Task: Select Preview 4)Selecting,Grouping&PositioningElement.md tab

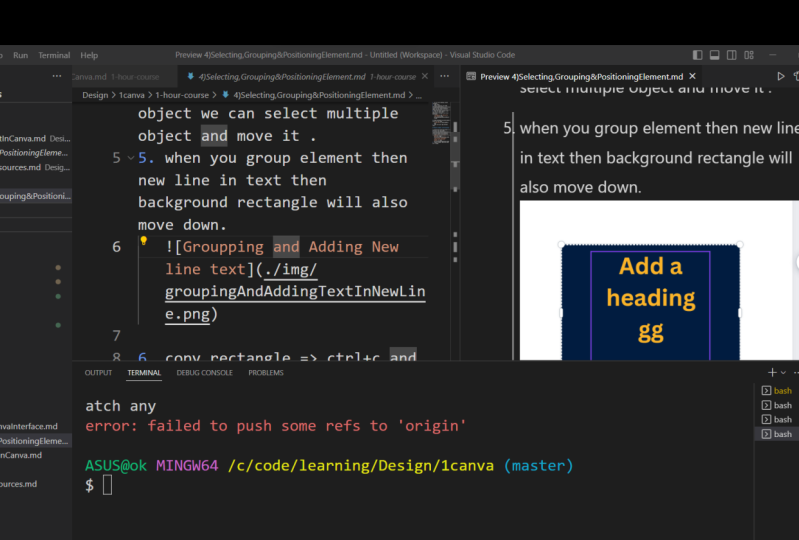Action: coord(581,77)
